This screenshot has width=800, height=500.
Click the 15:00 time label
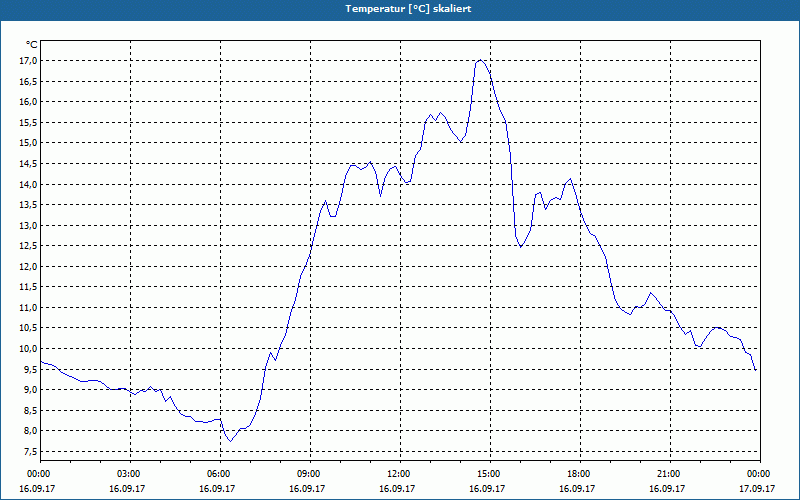(x=489, y=474)
